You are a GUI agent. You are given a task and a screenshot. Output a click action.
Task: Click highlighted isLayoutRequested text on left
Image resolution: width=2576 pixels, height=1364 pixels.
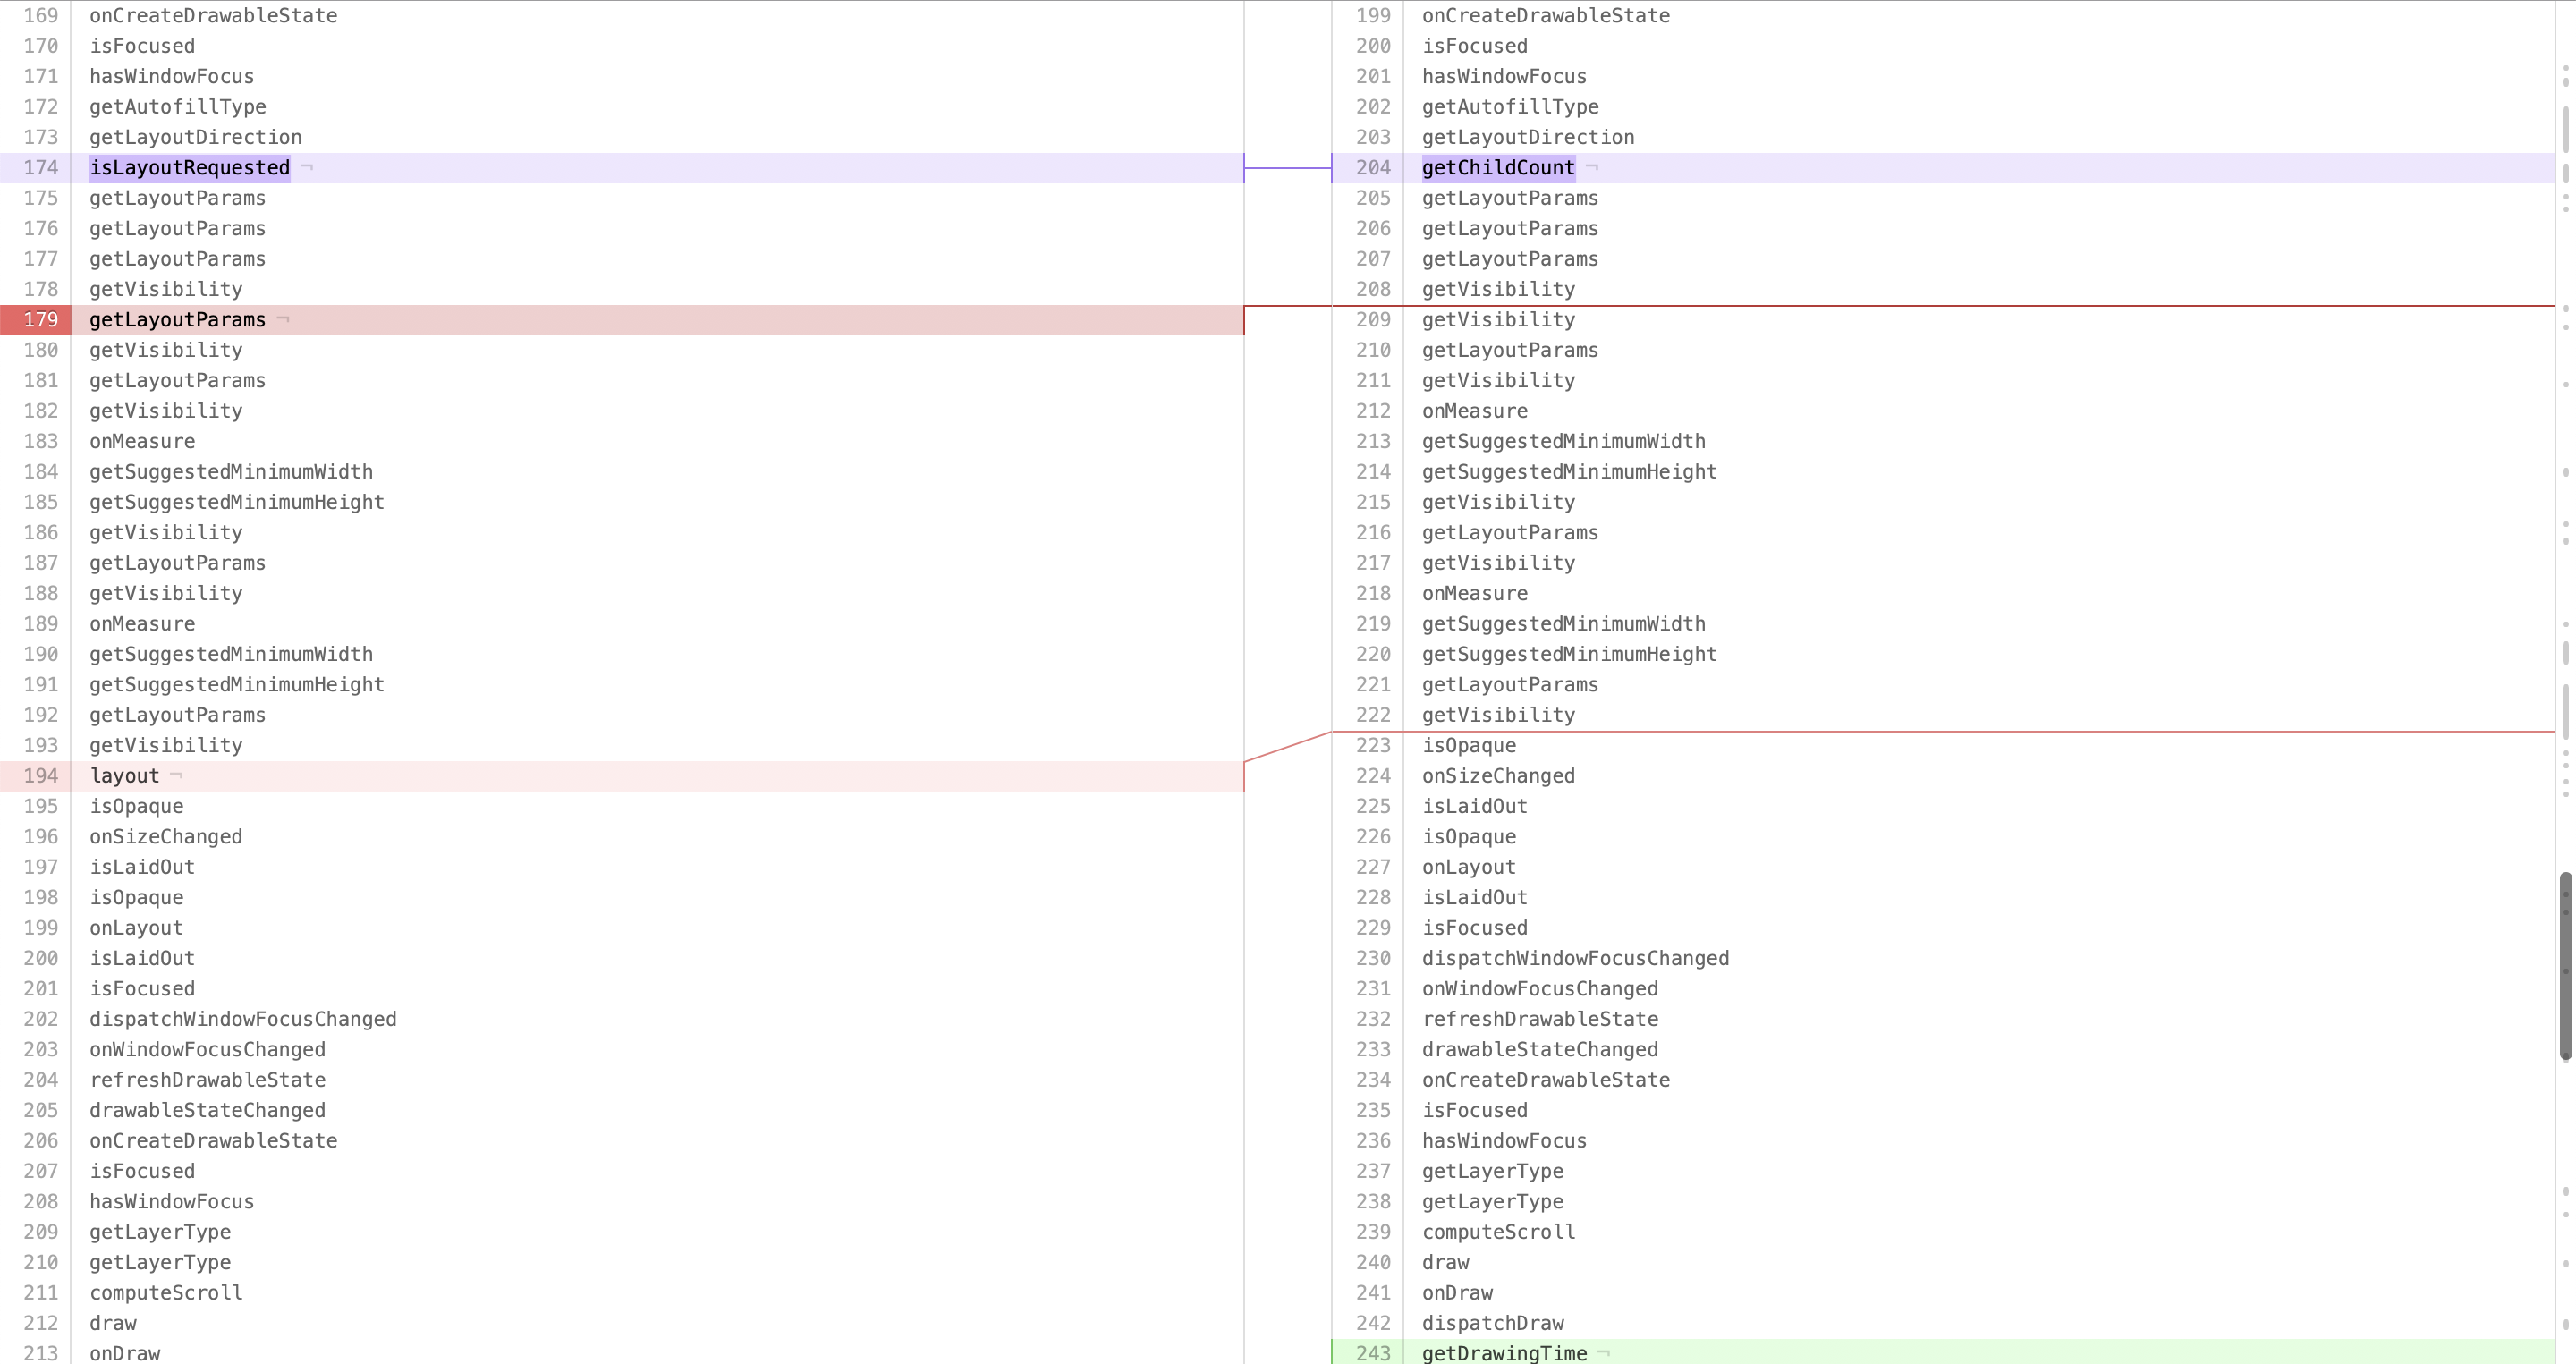point(189,168)
